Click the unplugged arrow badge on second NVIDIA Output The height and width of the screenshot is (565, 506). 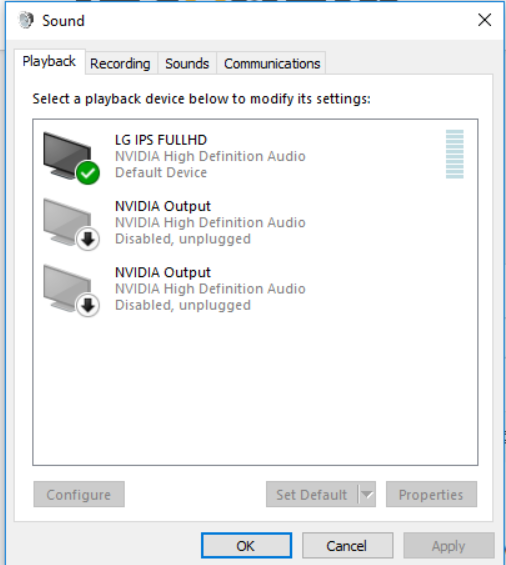tap(88, 306)
